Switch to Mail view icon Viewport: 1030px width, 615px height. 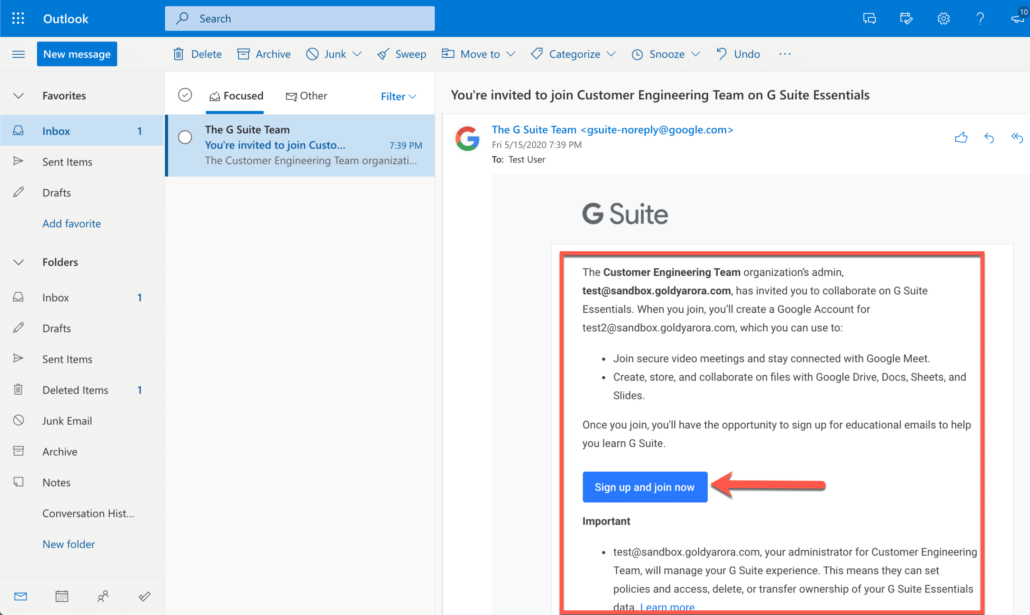tap(20, 597)
